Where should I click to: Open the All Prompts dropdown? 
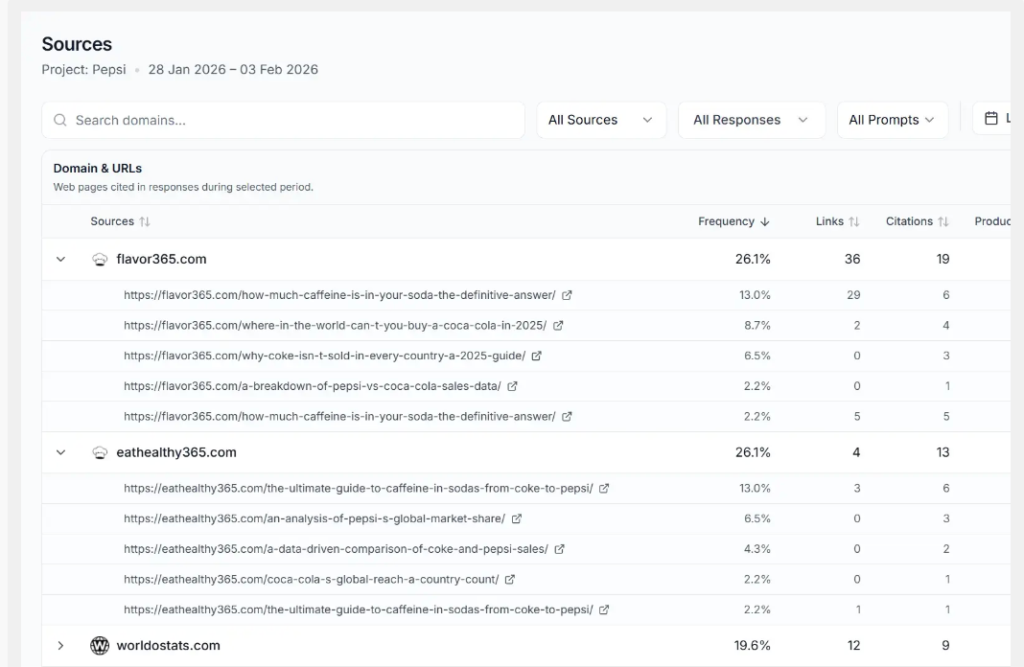tap(892, 120)
